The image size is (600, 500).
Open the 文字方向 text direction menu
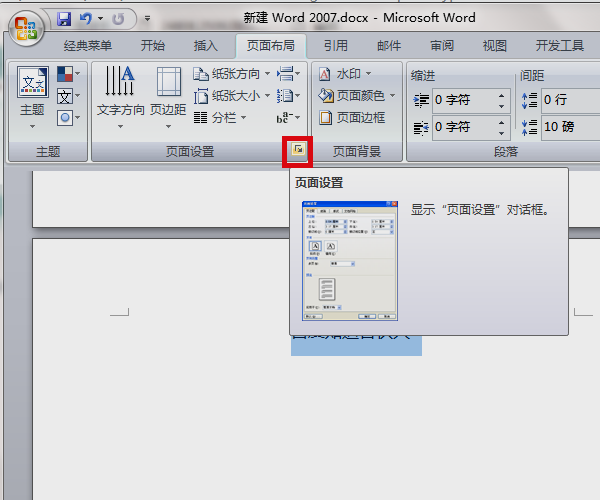click(x=120, y=98)
